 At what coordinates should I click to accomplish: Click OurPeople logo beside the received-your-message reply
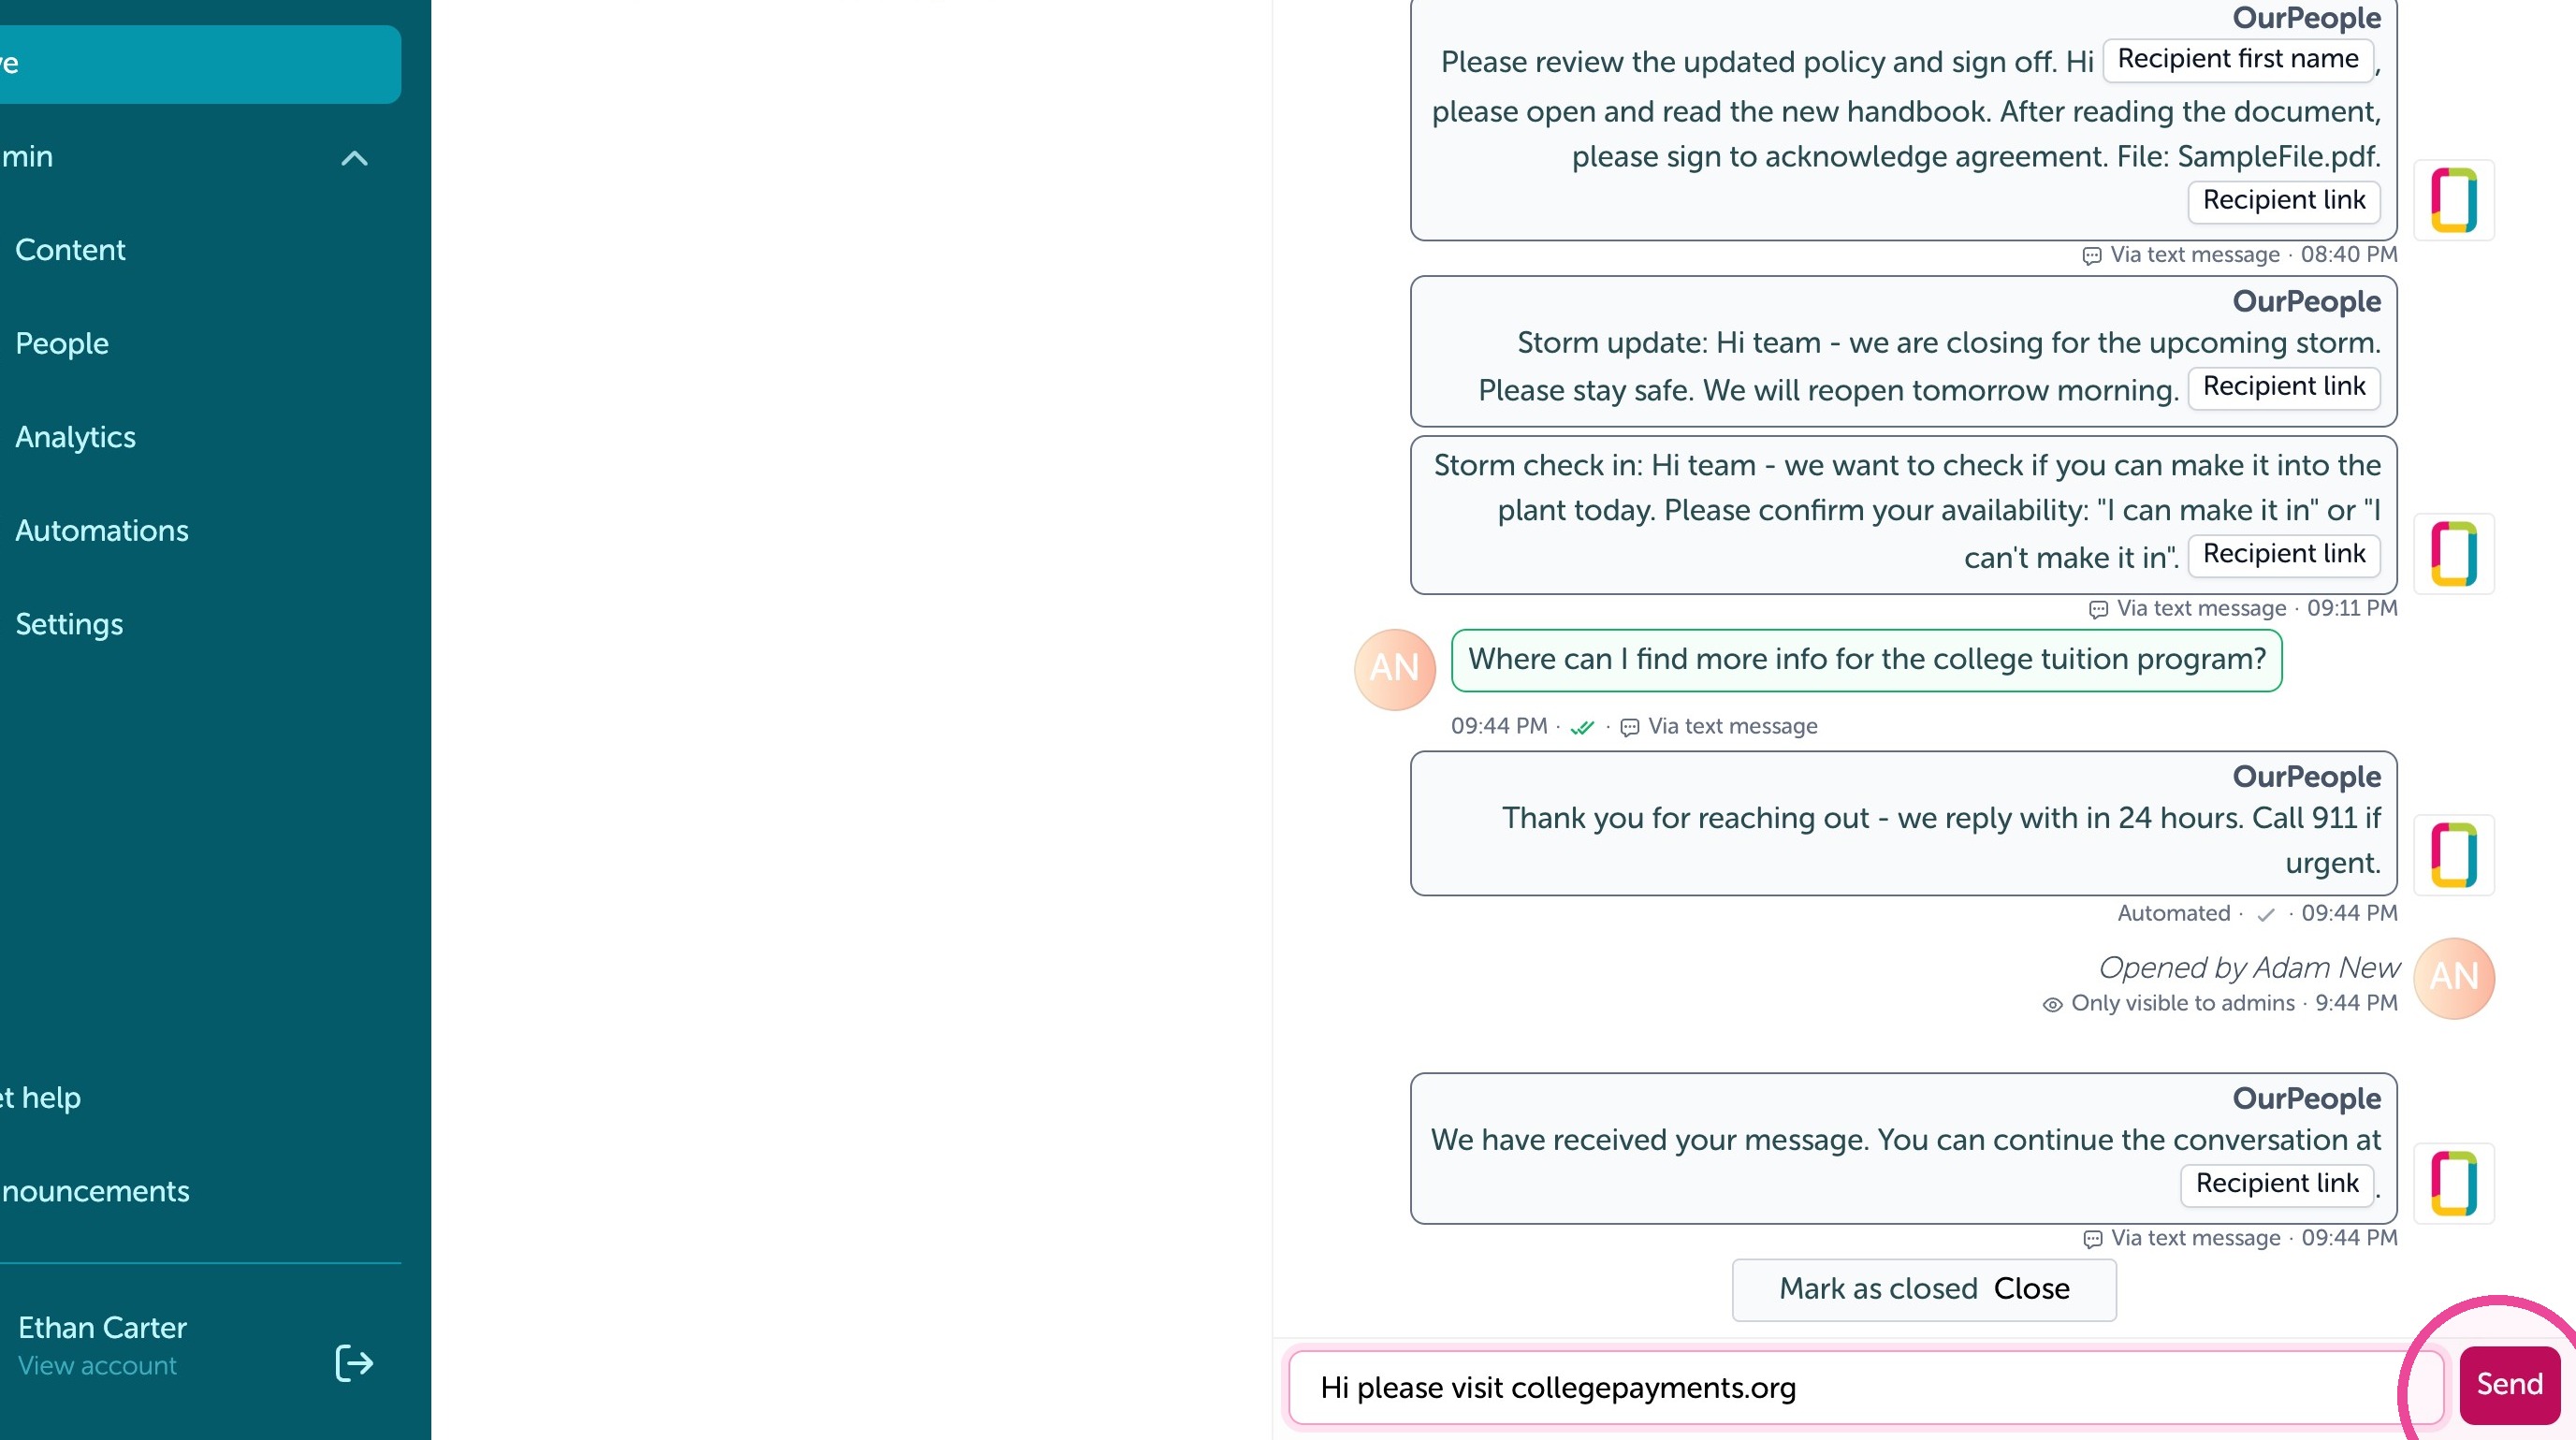pyautogui.click(x=2453, y=1183)
